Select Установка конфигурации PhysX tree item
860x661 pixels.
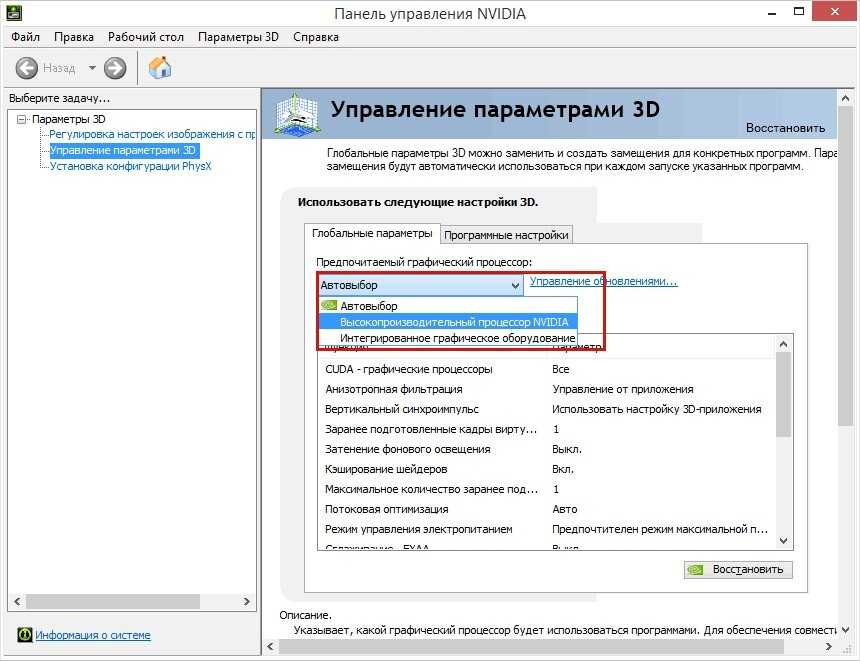pos(131,166)
